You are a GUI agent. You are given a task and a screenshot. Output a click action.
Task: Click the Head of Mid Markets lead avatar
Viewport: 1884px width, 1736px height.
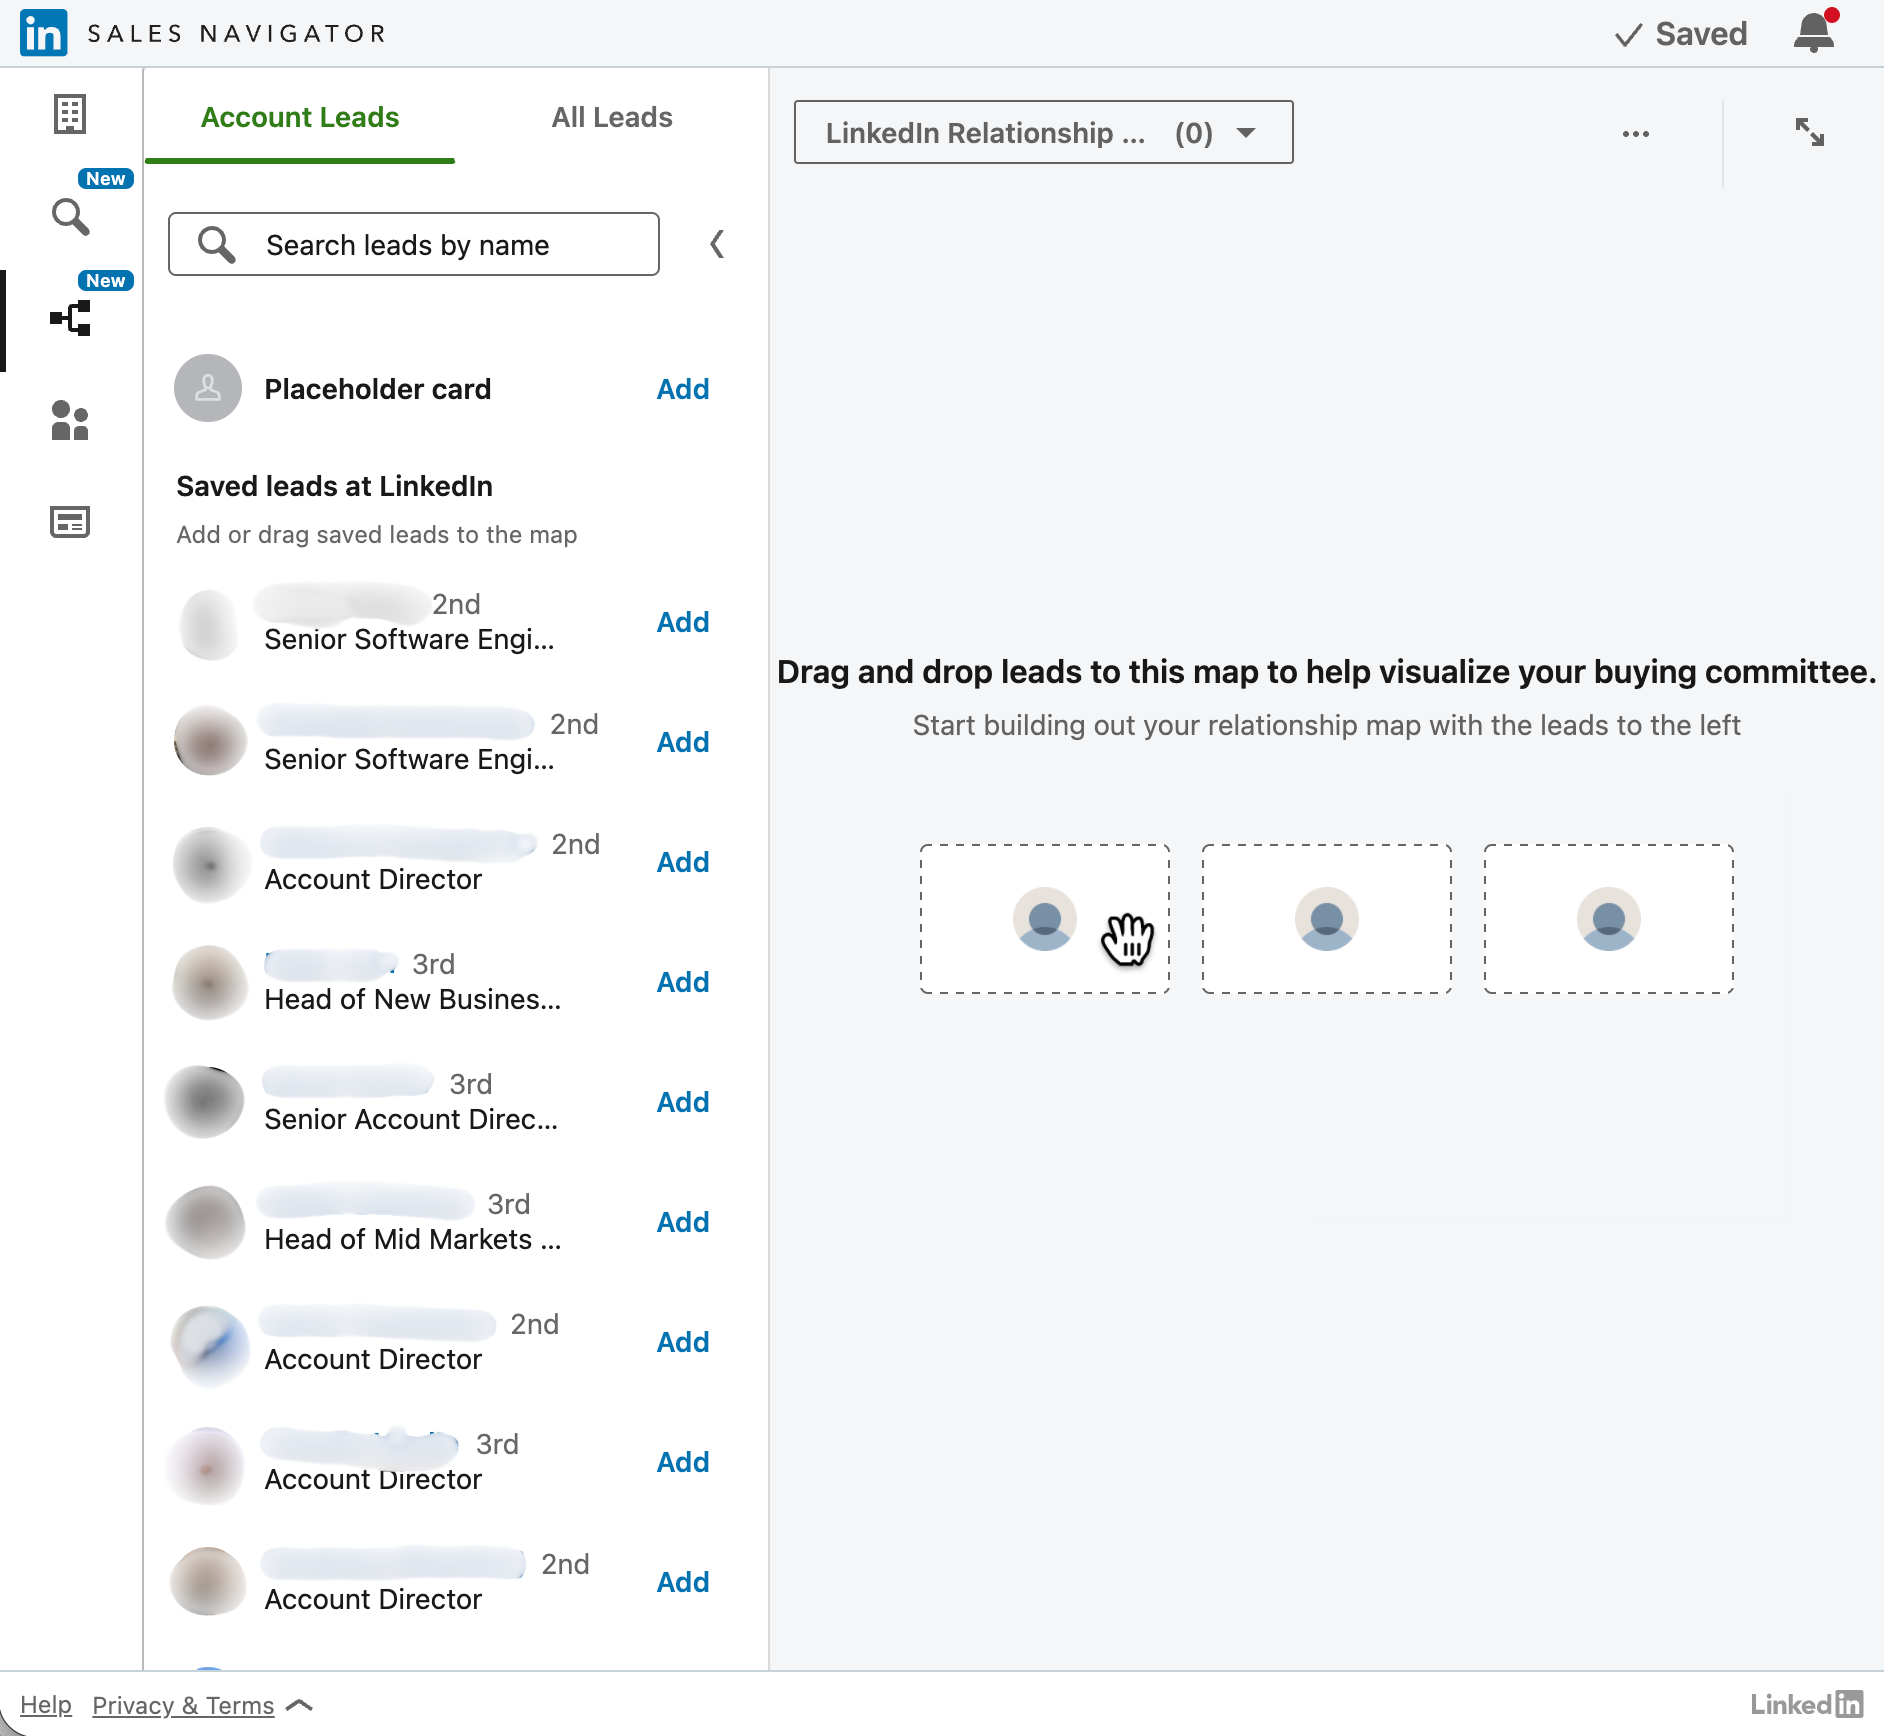(x=206, y=1222)
